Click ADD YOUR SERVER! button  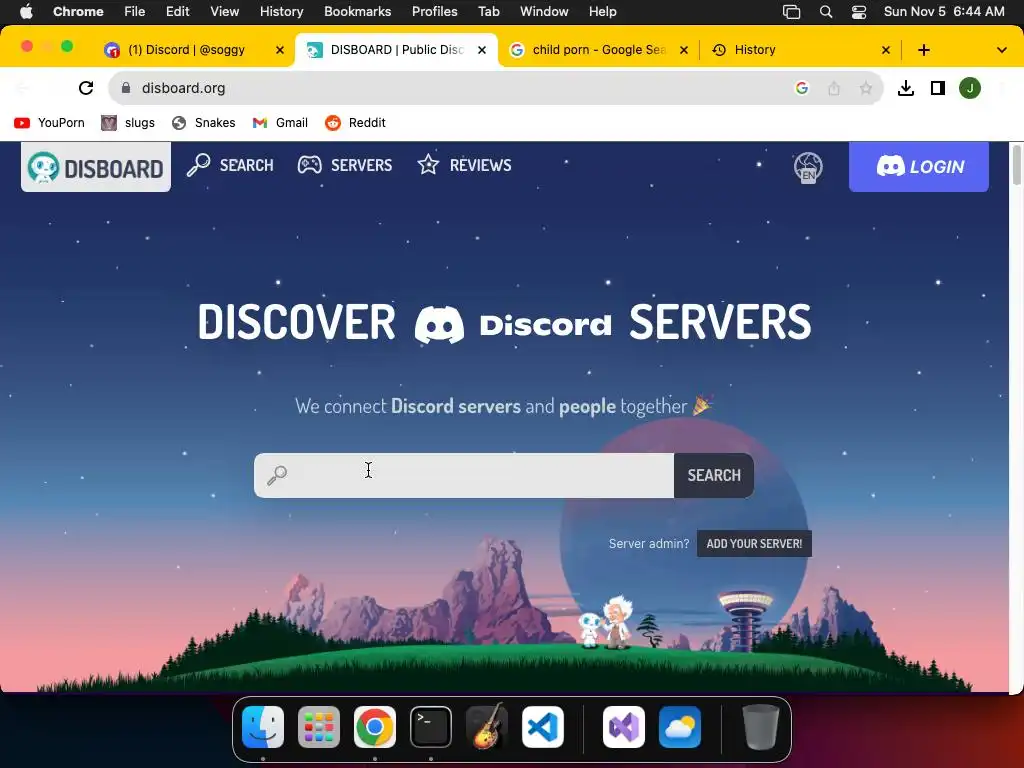[x=754, y=544]
